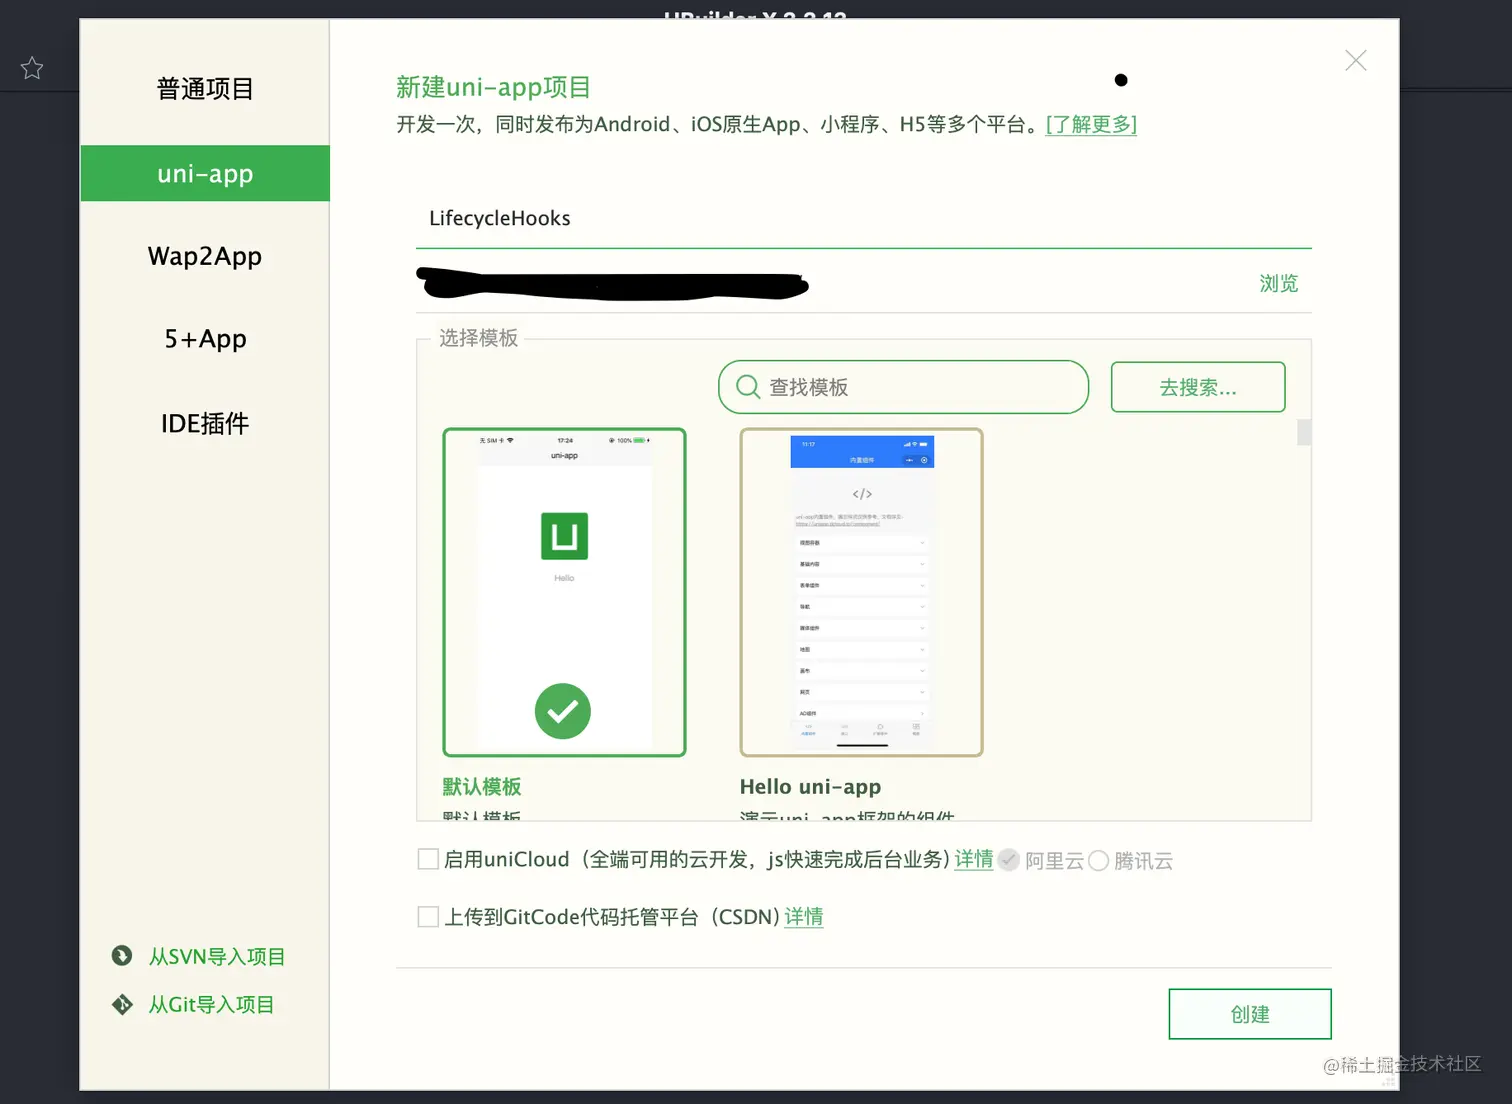Screen dimensions: 1512x1104
Task: Open the 了解更多 link
Action: [x=1091, y=124]
